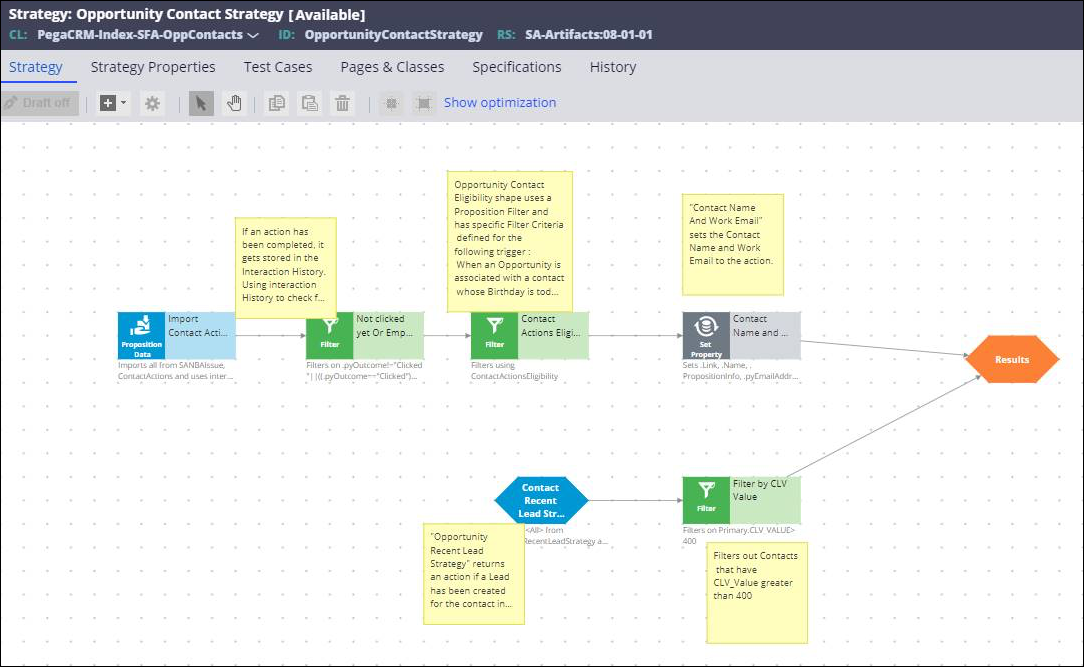Image resolution: width=1084 pixels, height=667 pixels.
Task: Select the pointer arrow tool
Action: tap(201, 103)
